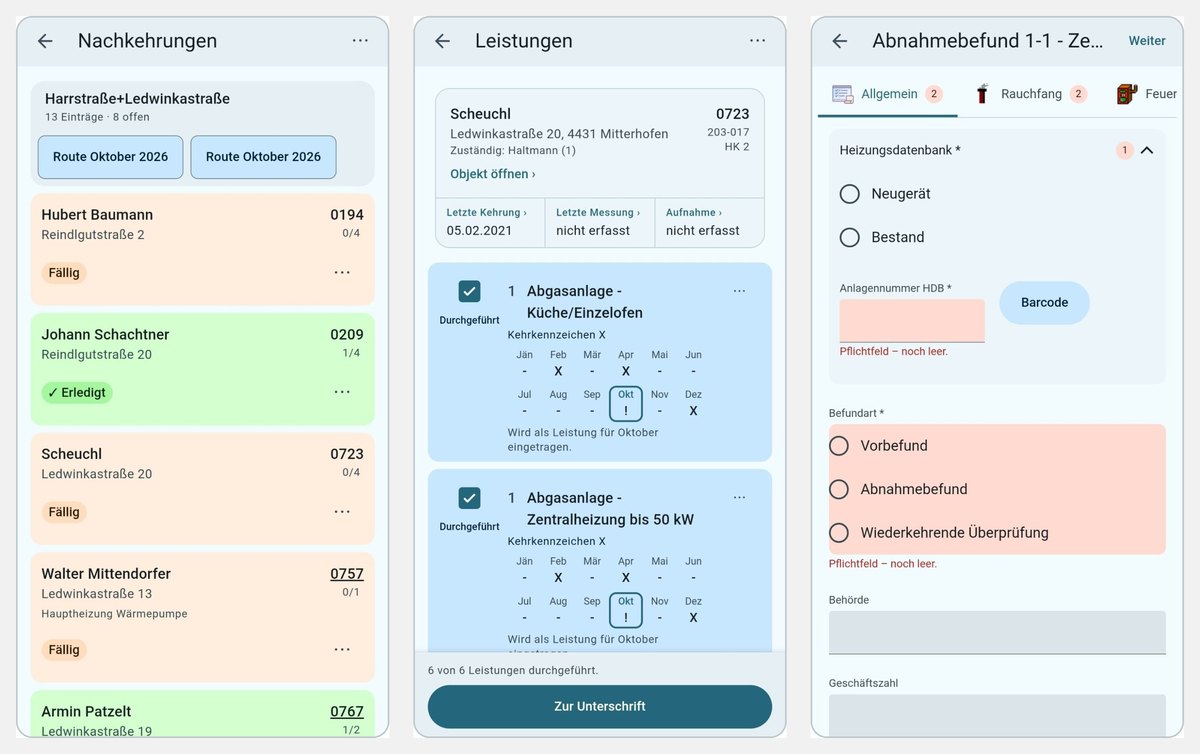The image size is (1200, 754).
Task: Go back from Abnahmebefund screen
Action: [840, 41]
